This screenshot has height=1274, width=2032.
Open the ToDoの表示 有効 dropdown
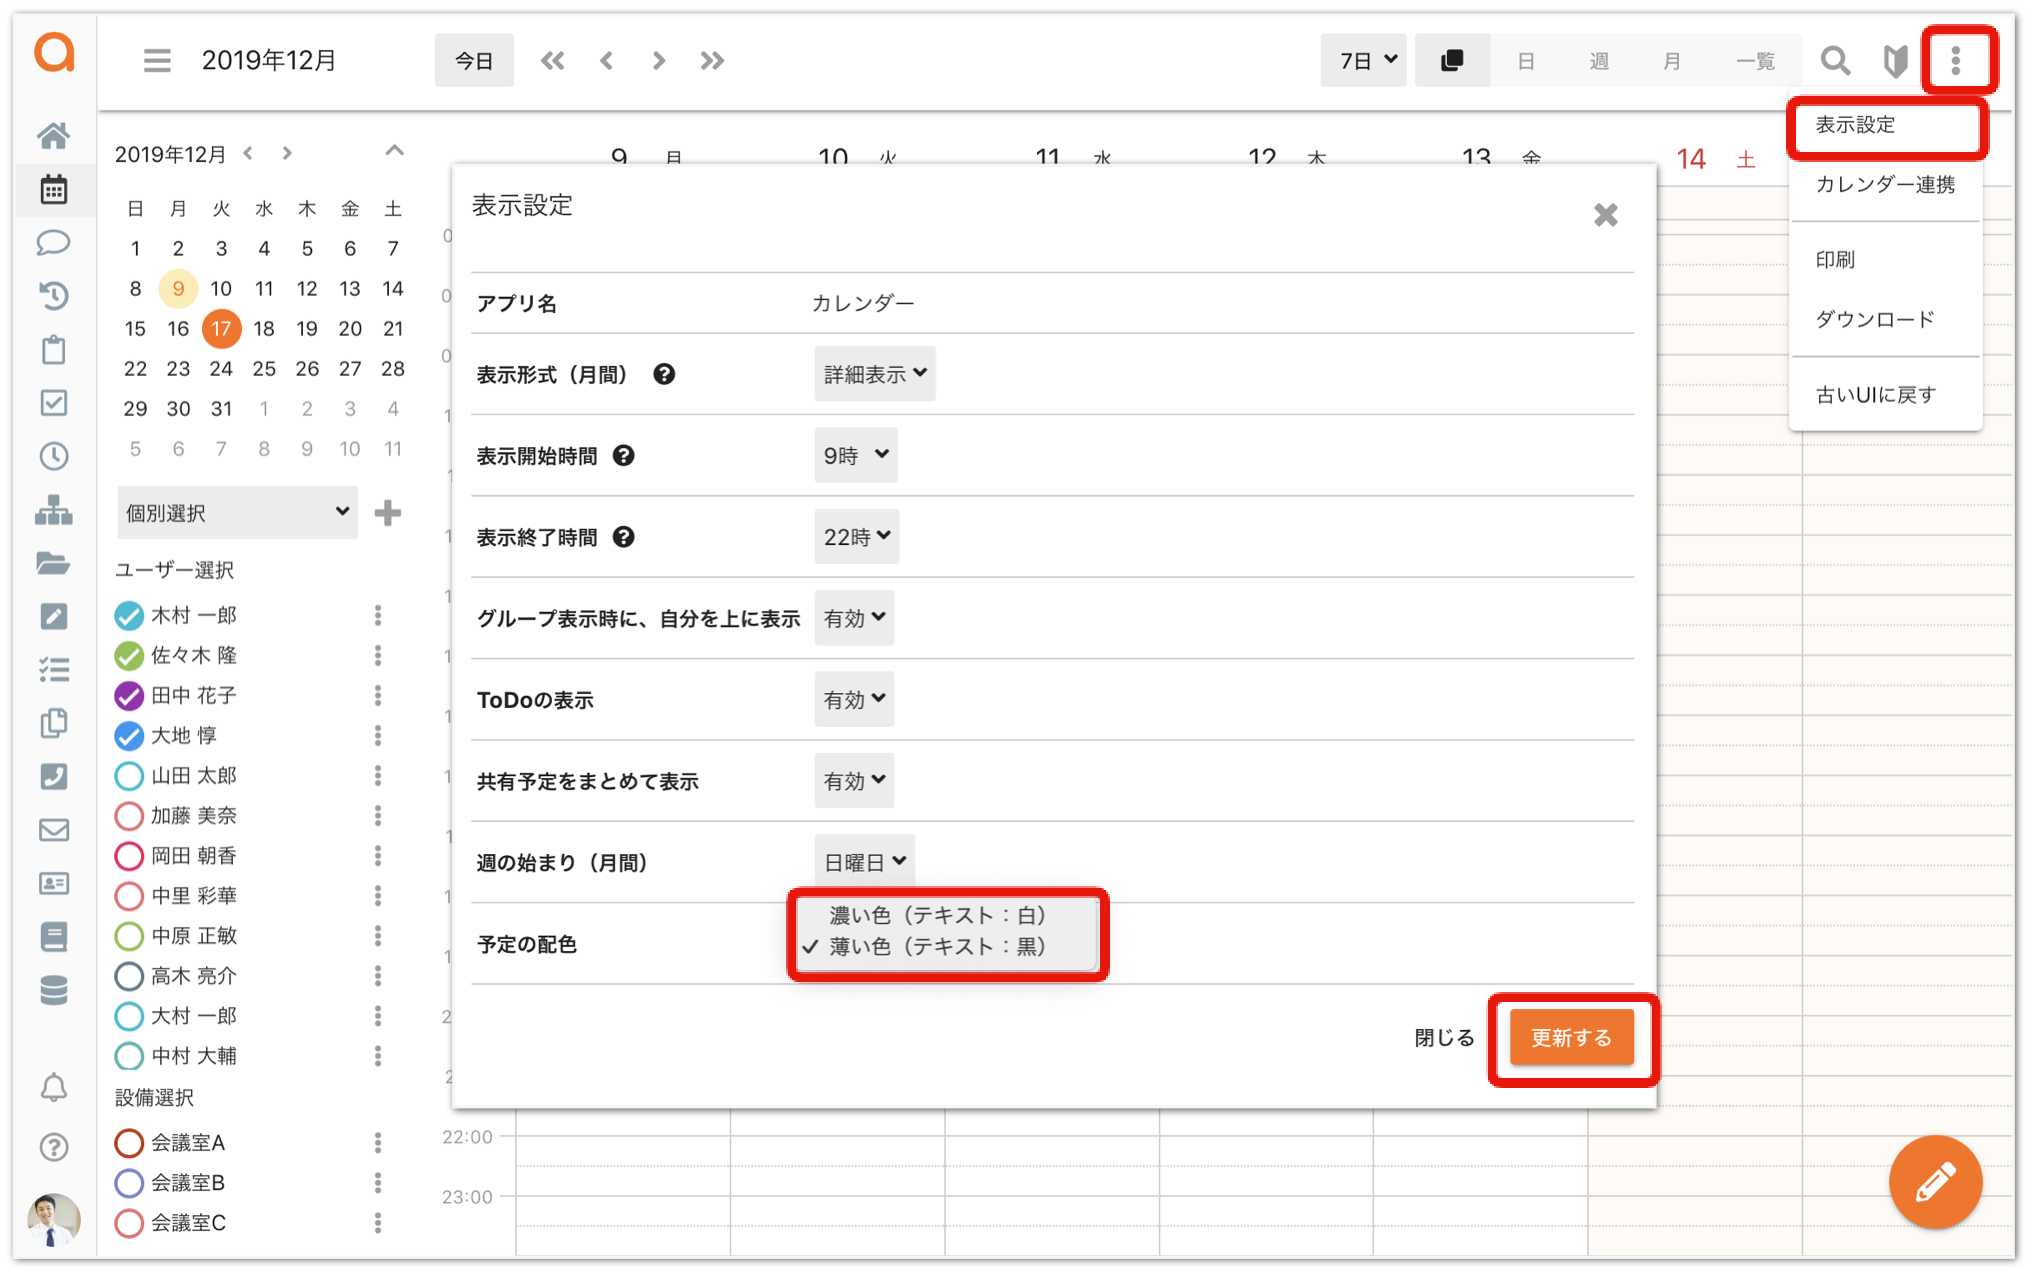click(x=854, y=700)
